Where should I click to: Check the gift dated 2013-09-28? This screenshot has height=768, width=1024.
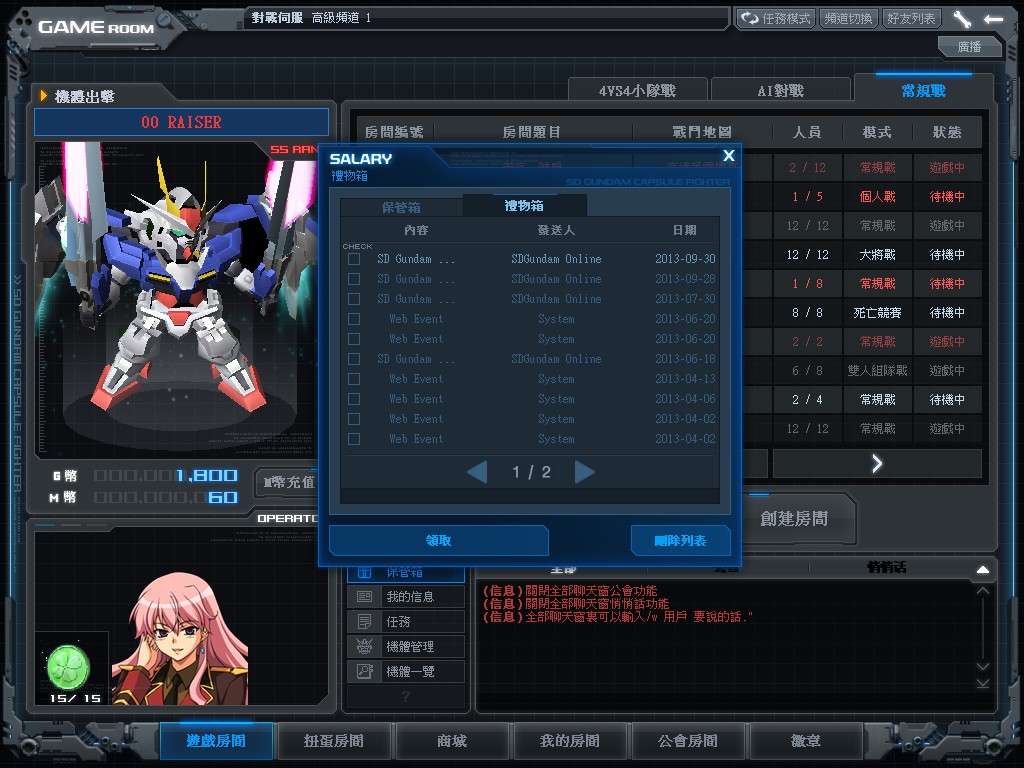(x=354, y=279)
